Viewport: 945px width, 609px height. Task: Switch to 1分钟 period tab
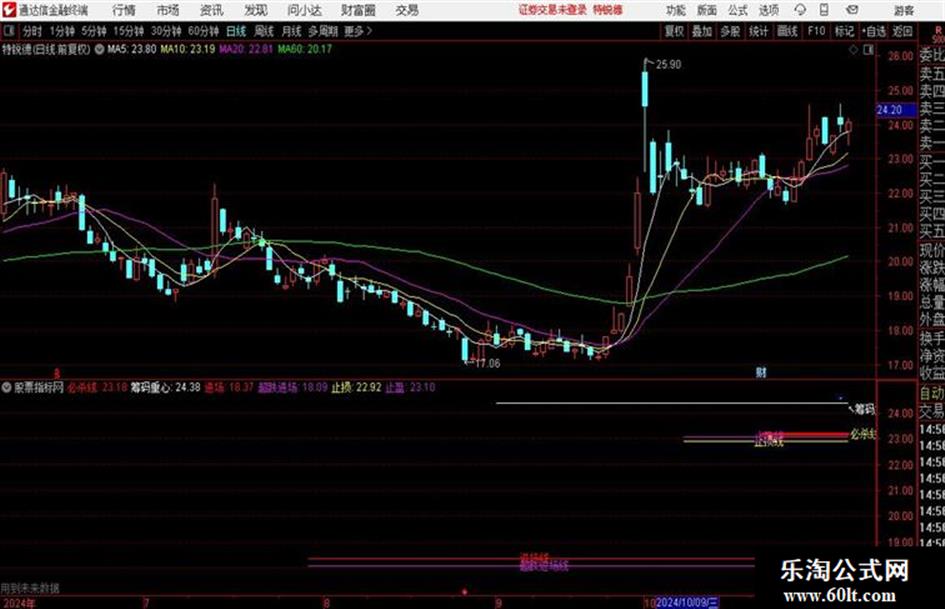62,31
